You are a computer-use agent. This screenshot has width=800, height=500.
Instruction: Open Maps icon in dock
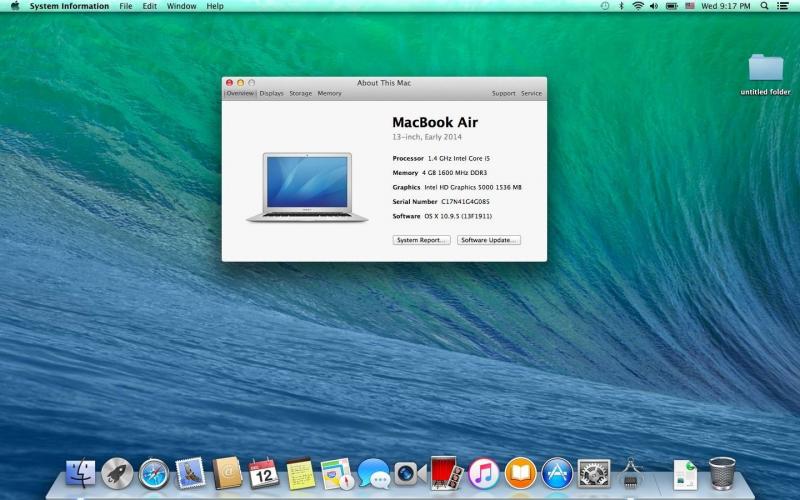[337, 473]
